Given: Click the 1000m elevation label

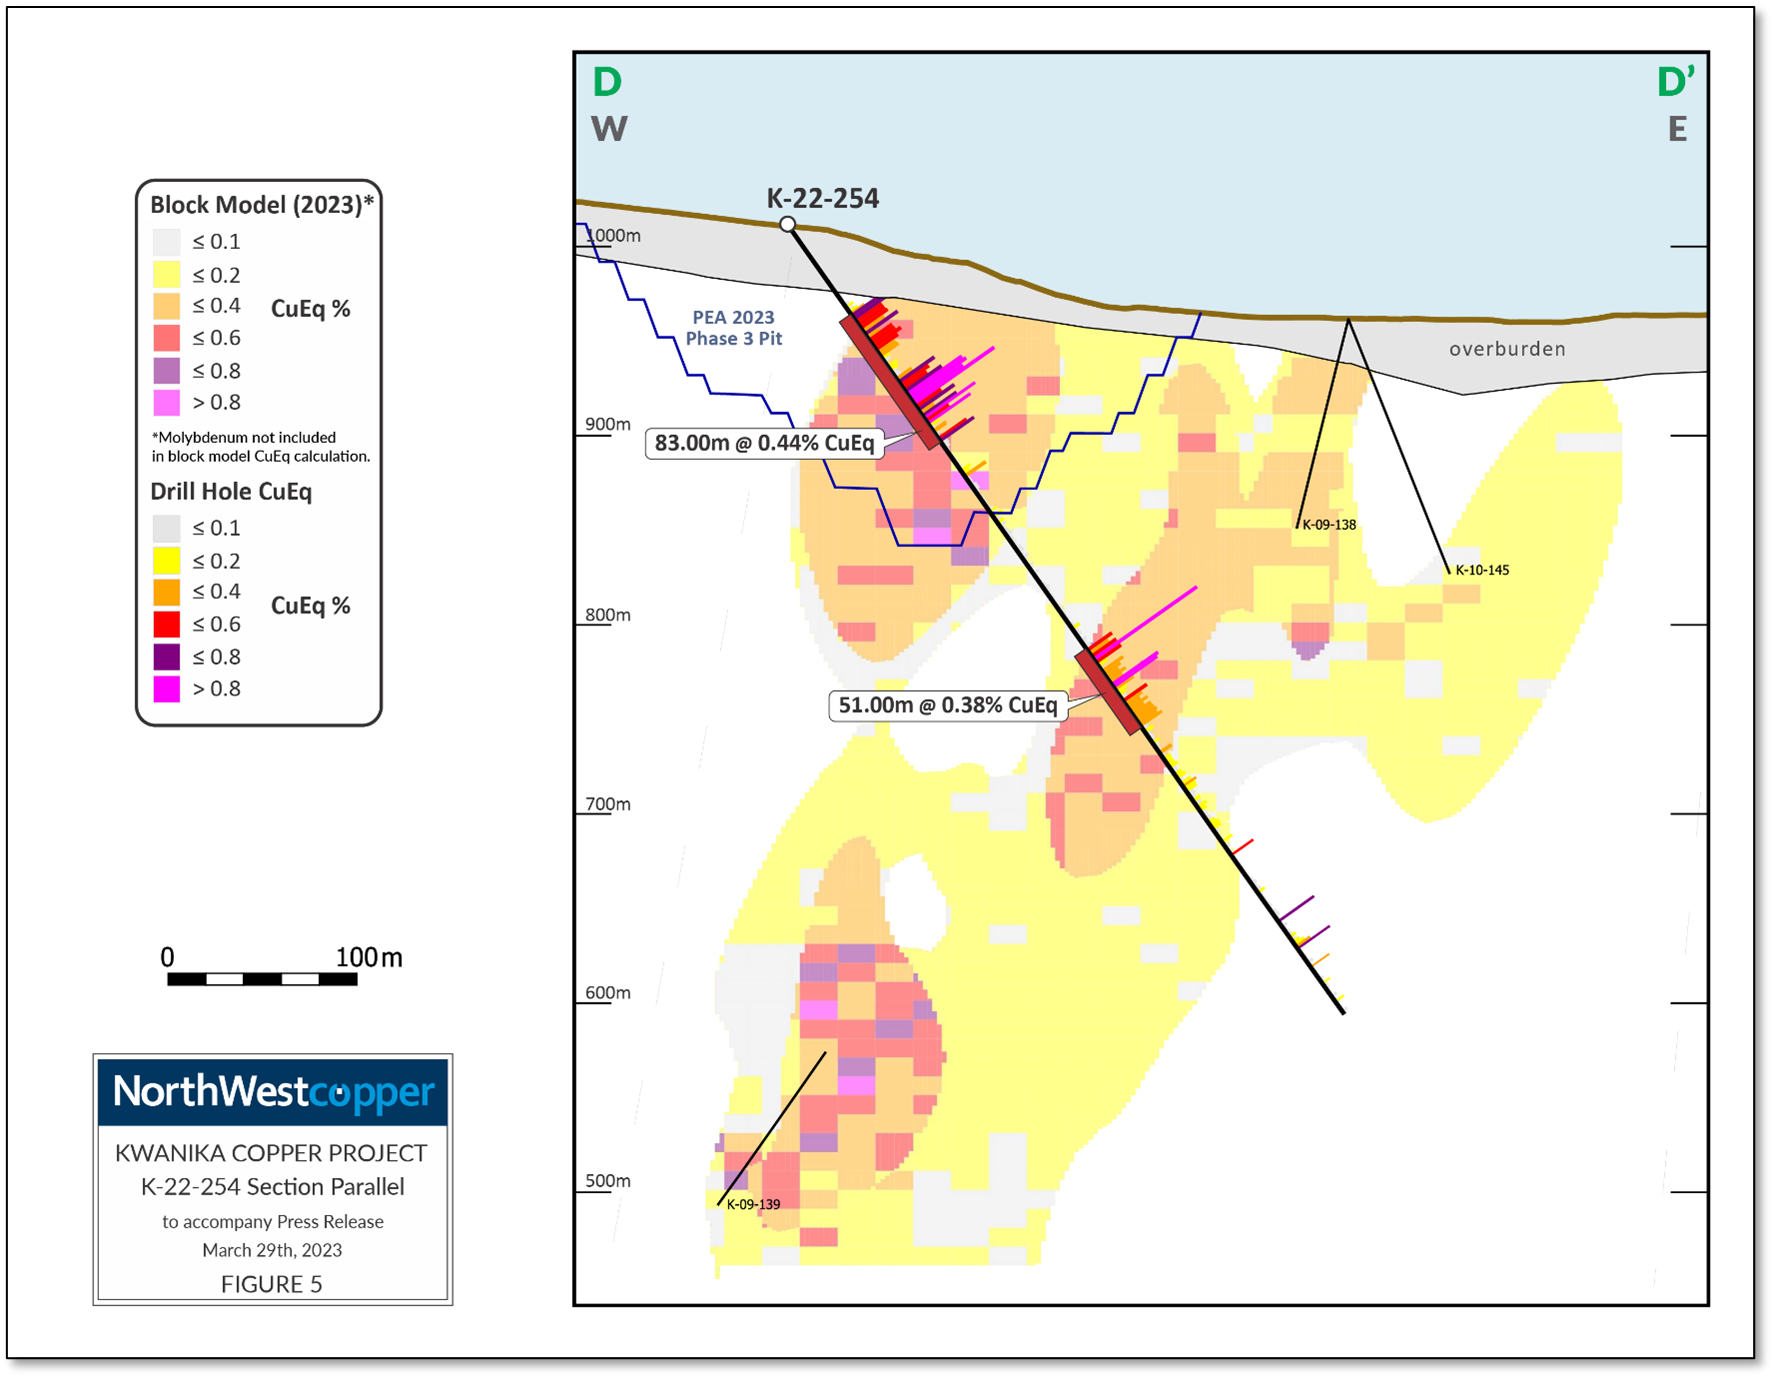Looking at the screenshot, I should pos(613,236).
